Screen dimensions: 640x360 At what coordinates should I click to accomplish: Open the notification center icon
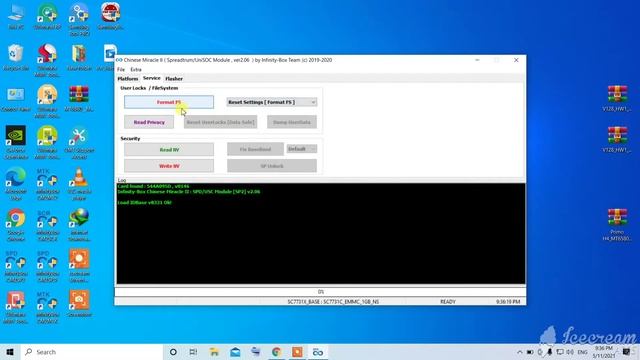pyautogui.click(x=626, y=352)
